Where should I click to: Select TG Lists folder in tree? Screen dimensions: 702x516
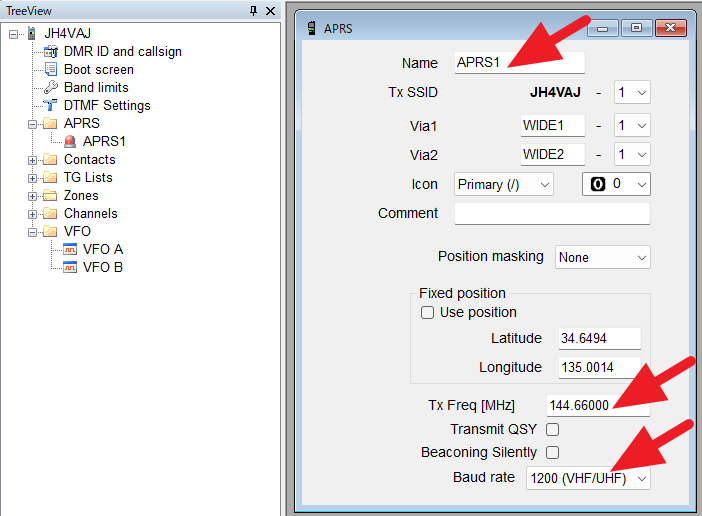click(x=88, y=177)
